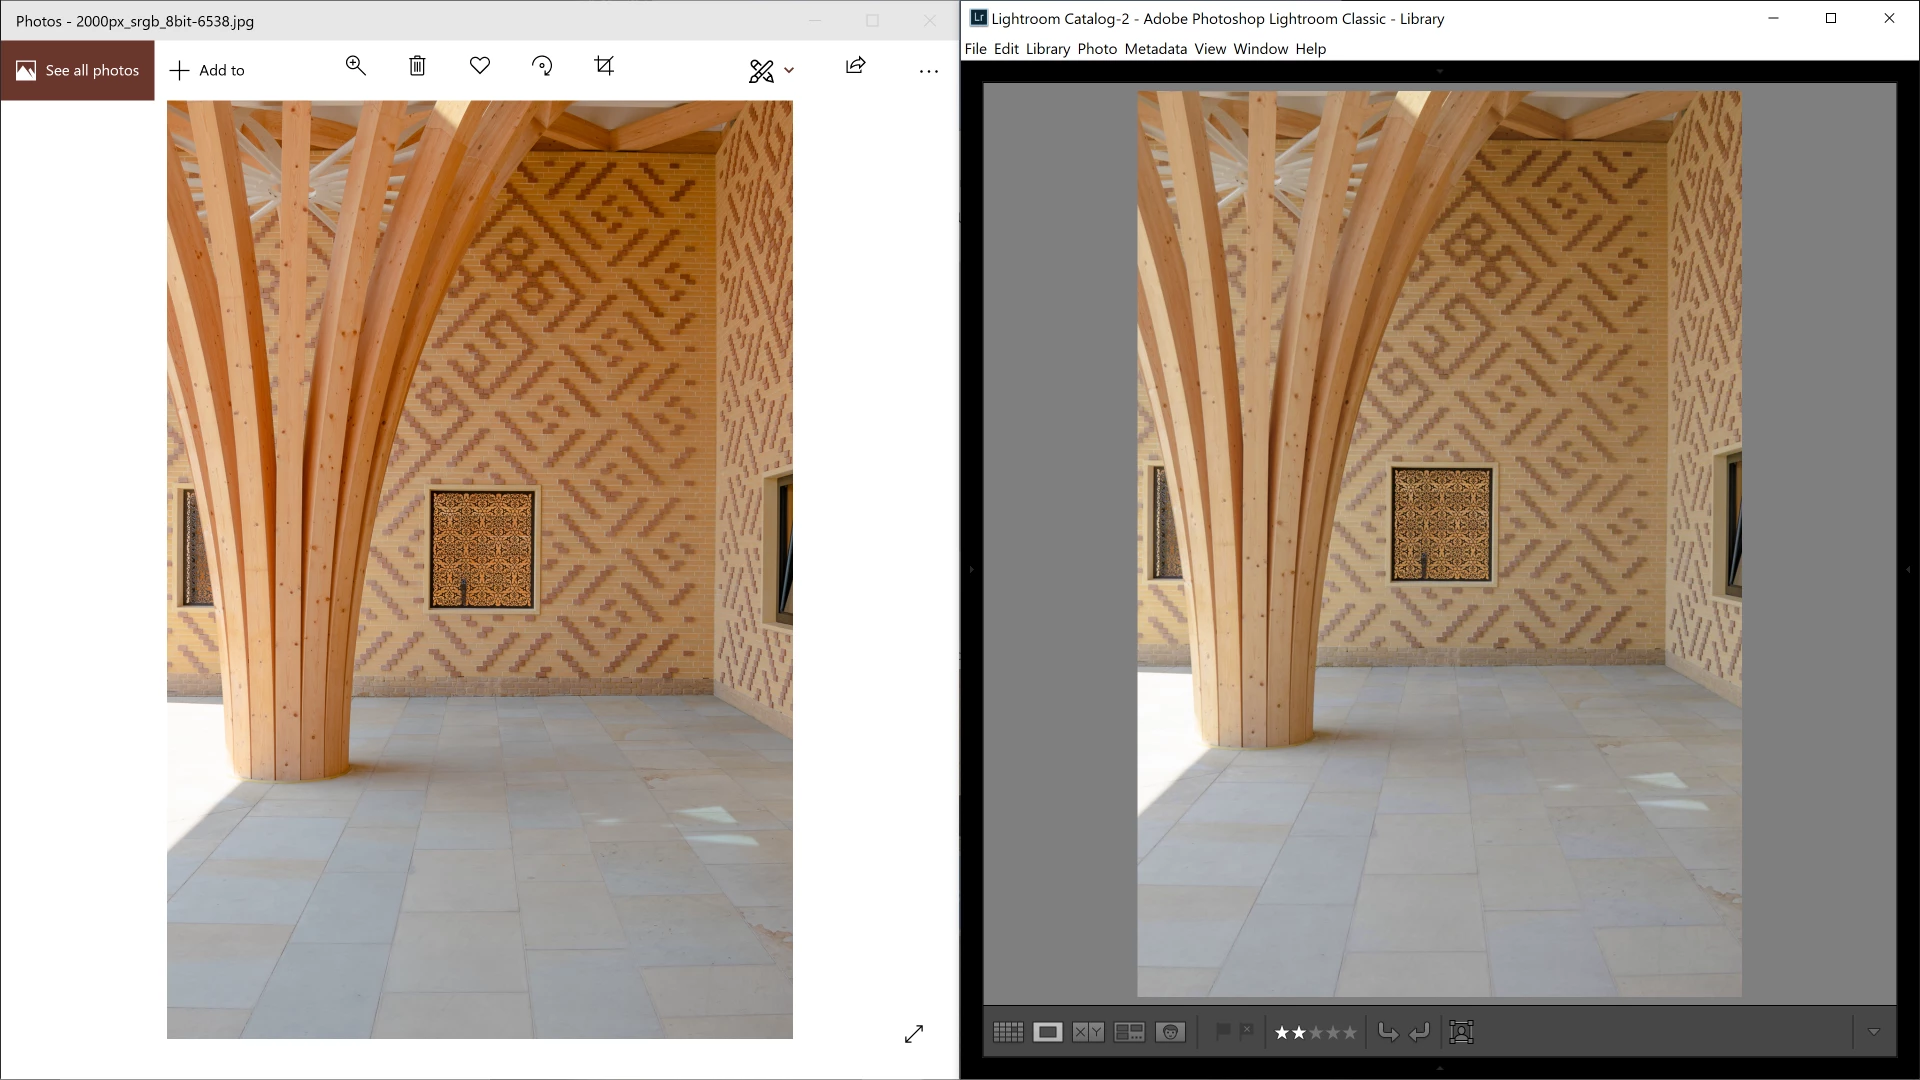This screenshot has width=1920, height=1080.
Task: Rotate photo clockwise in Lightroom toolbar
Action: point(1420,1032)
